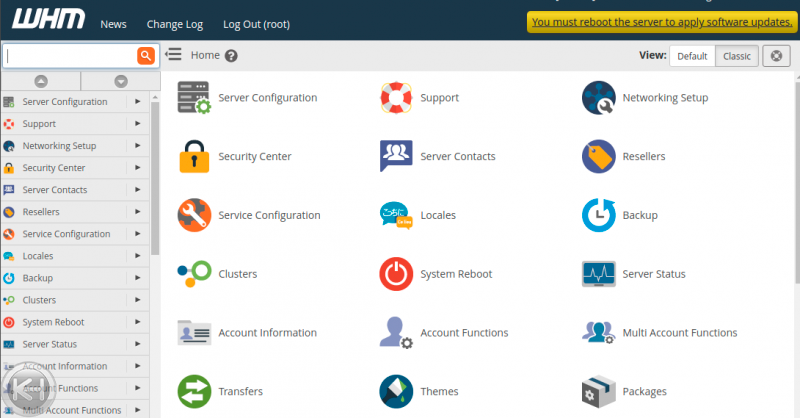
Task: Open the Networking Setup main icon
Action: pos(598,97)
